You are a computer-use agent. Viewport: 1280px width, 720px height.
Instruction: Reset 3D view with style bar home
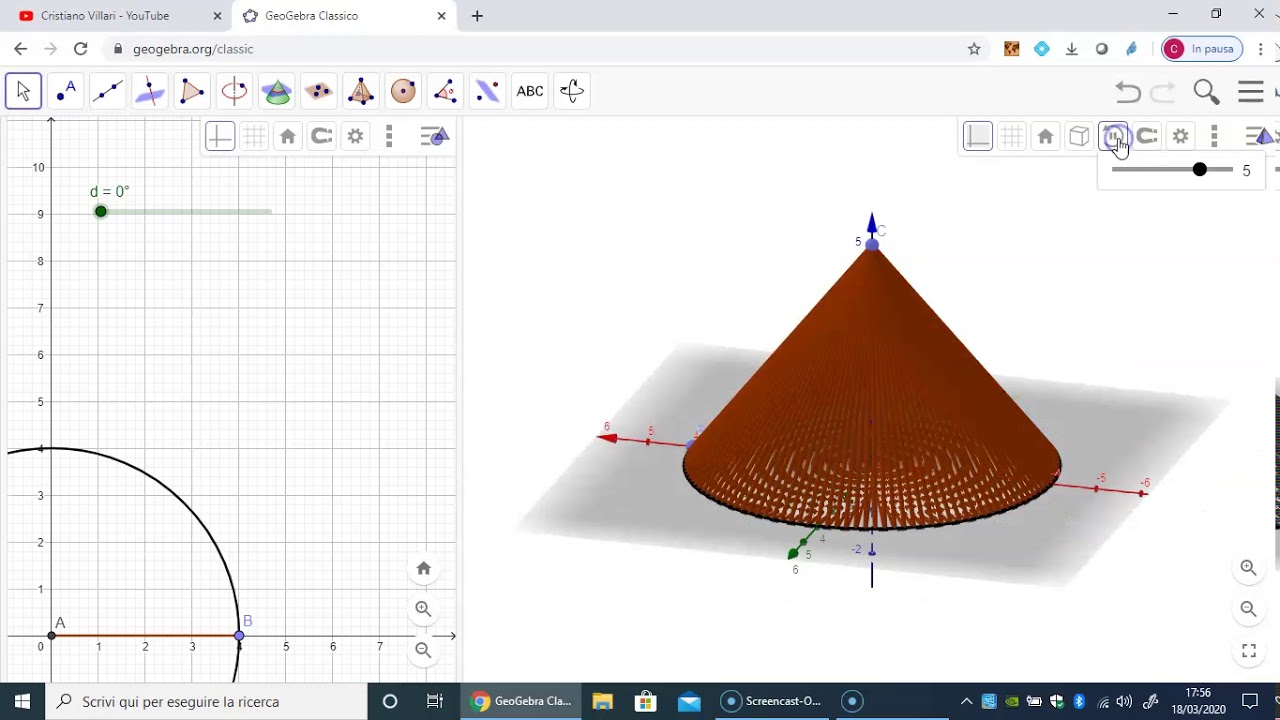point(1046,136)
